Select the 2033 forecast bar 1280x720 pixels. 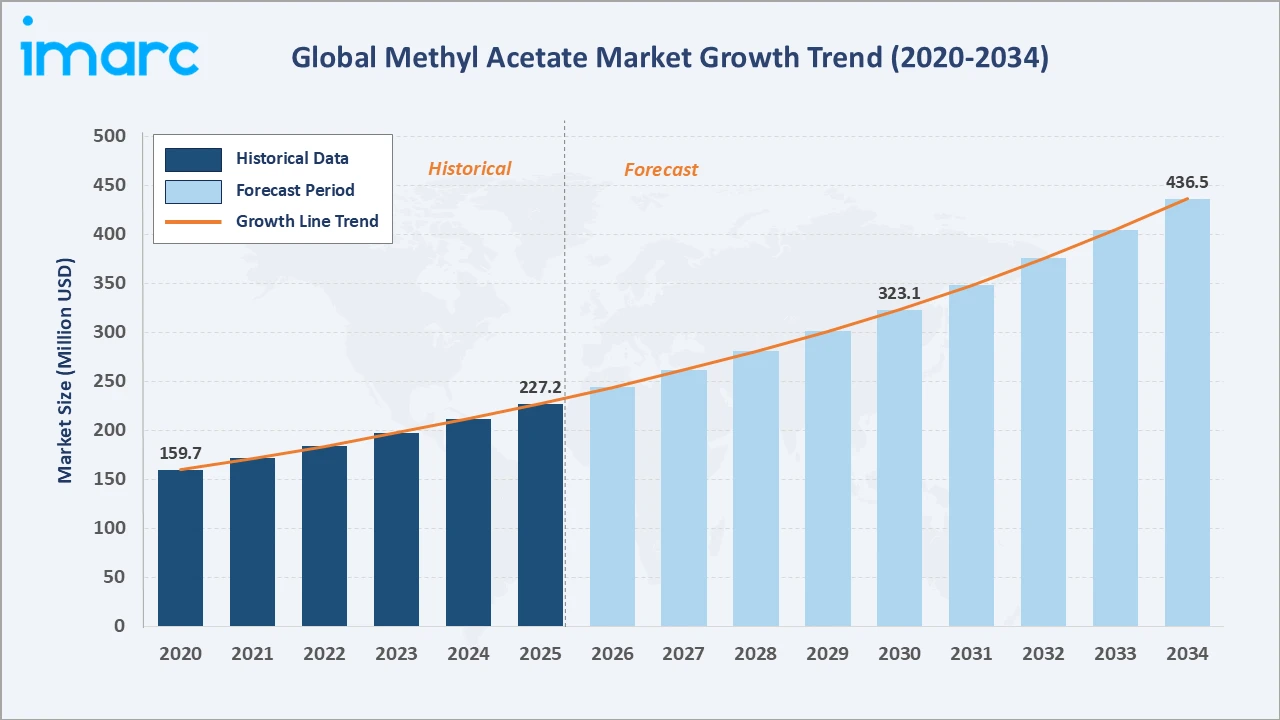[x=1115, y=428]
